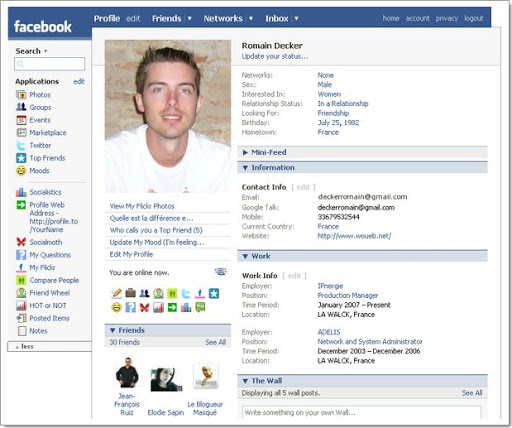Open 'View My Flickr Photos' link
Viewport: 512px width, 428px height.
coord(142,206)
